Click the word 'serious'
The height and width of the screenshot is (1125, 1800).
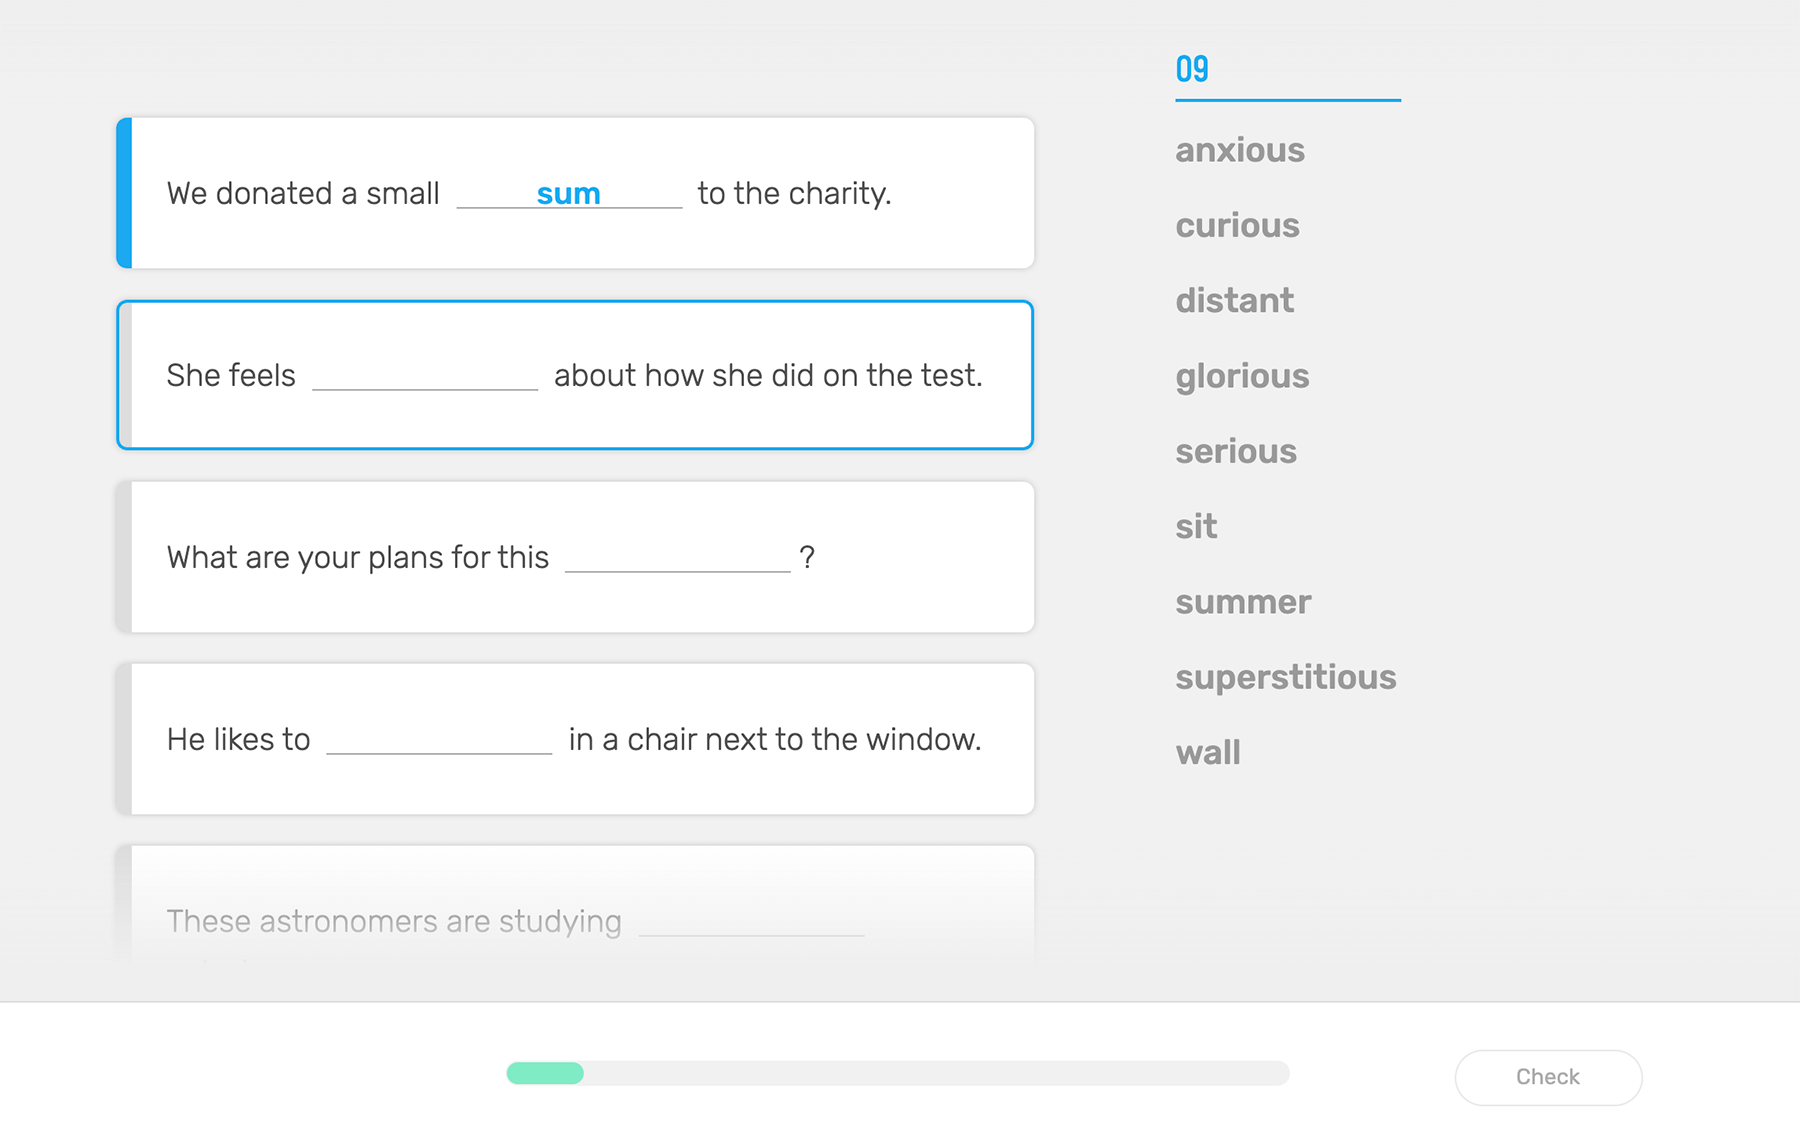(1236, 451)
